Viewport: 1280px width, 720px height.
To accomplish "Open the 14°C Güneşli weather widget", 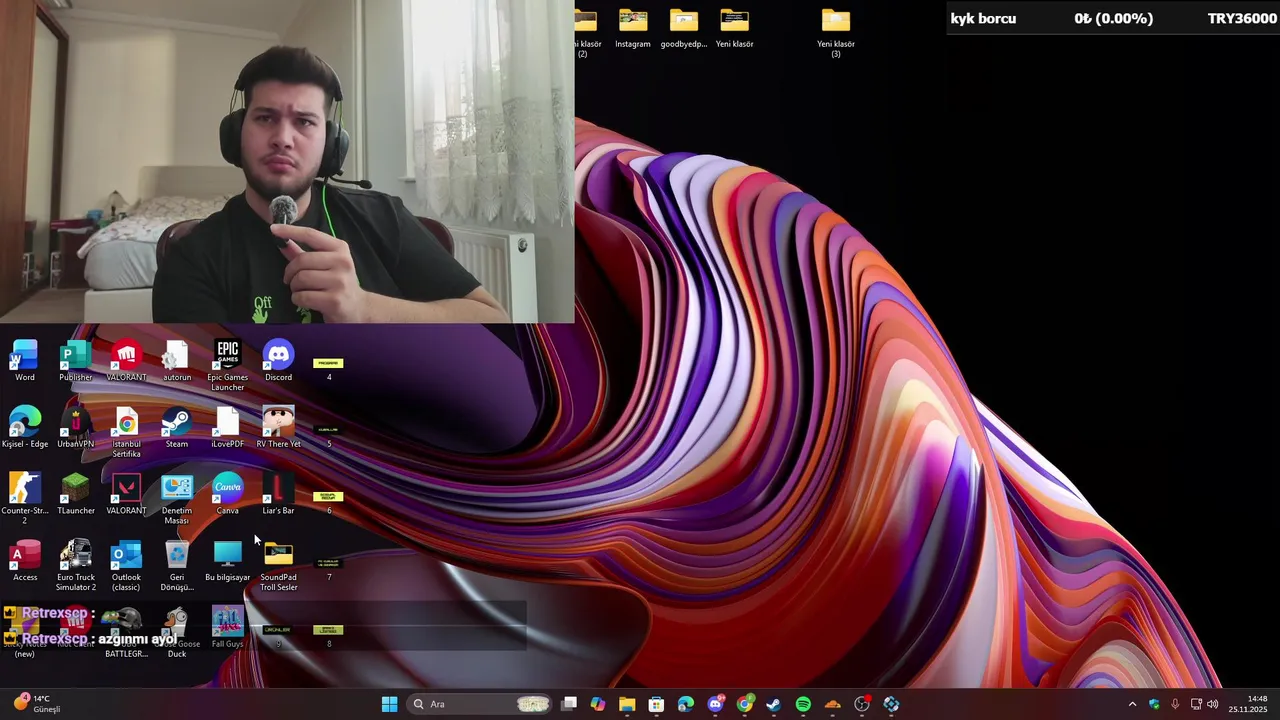I will coord(37,704).
